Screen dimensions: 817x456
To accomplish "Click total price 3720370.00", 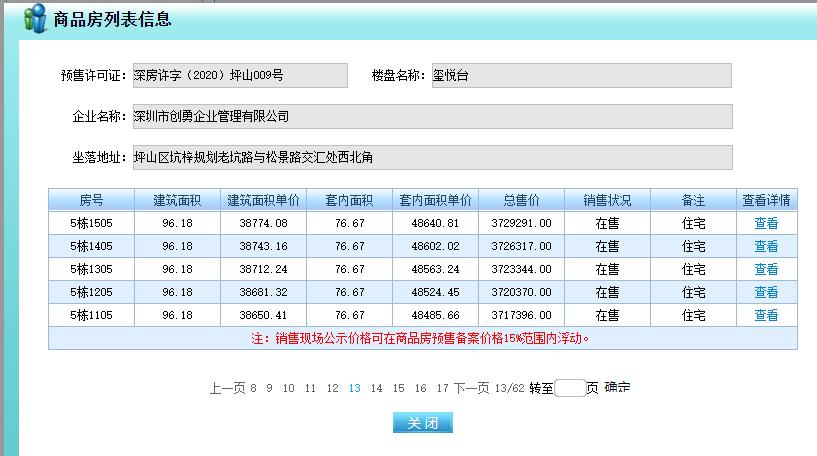I will [521, 292].
